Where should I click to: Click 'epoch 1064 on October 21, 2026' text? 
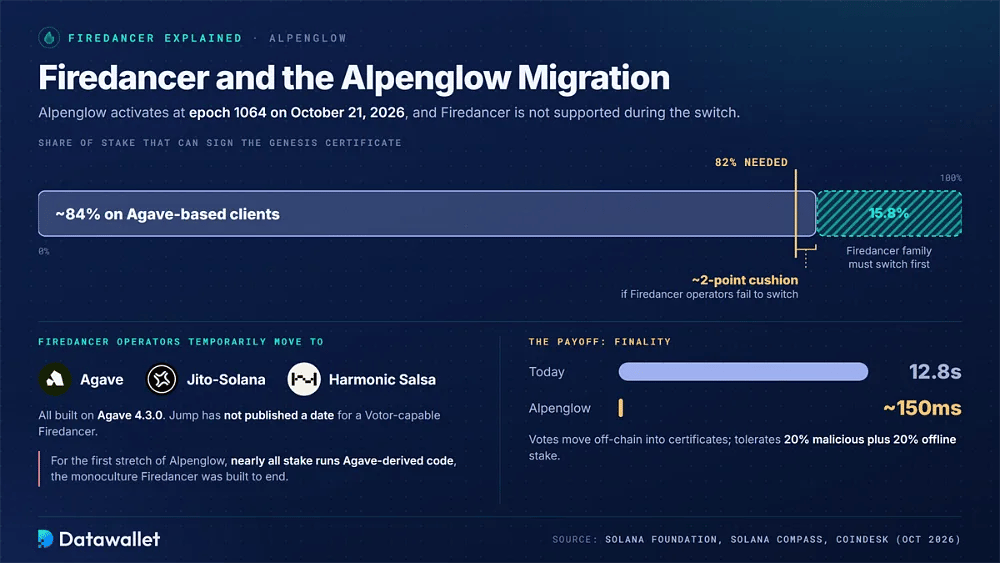[x=297, y=113]
